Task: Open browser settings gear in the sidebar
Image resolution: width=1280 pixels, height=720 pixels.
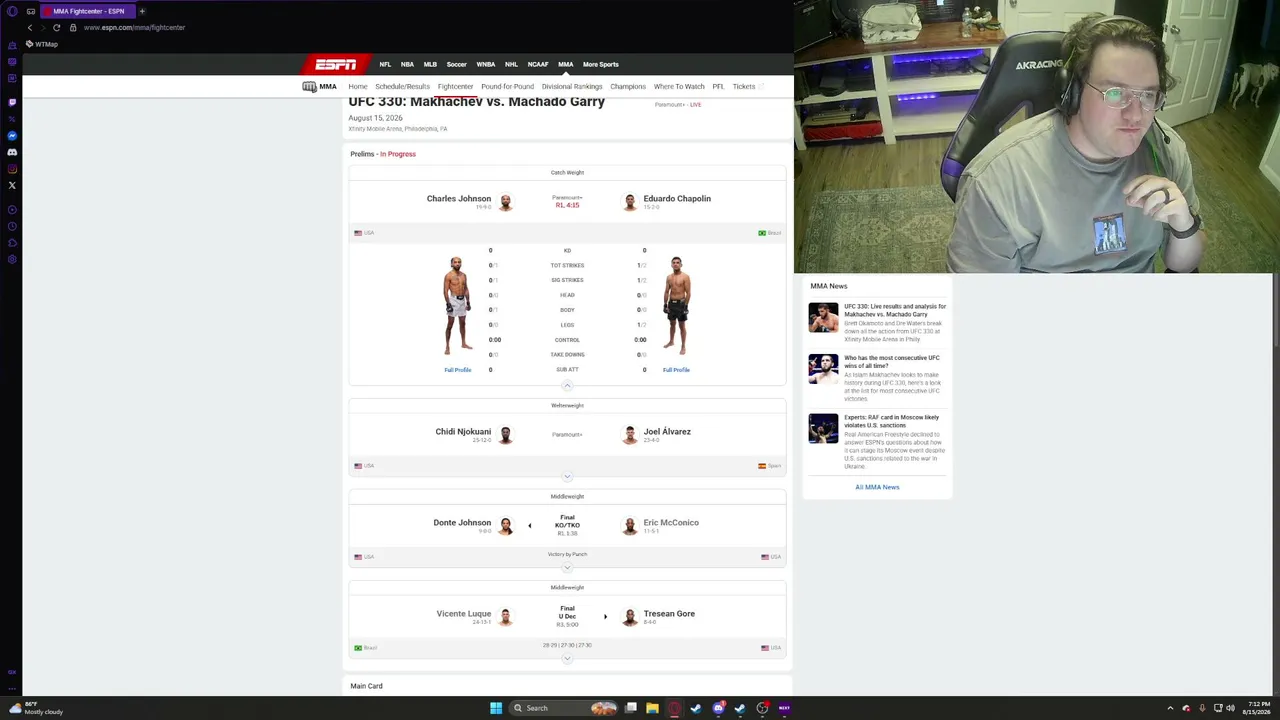Action: click(x=12, y=260)
